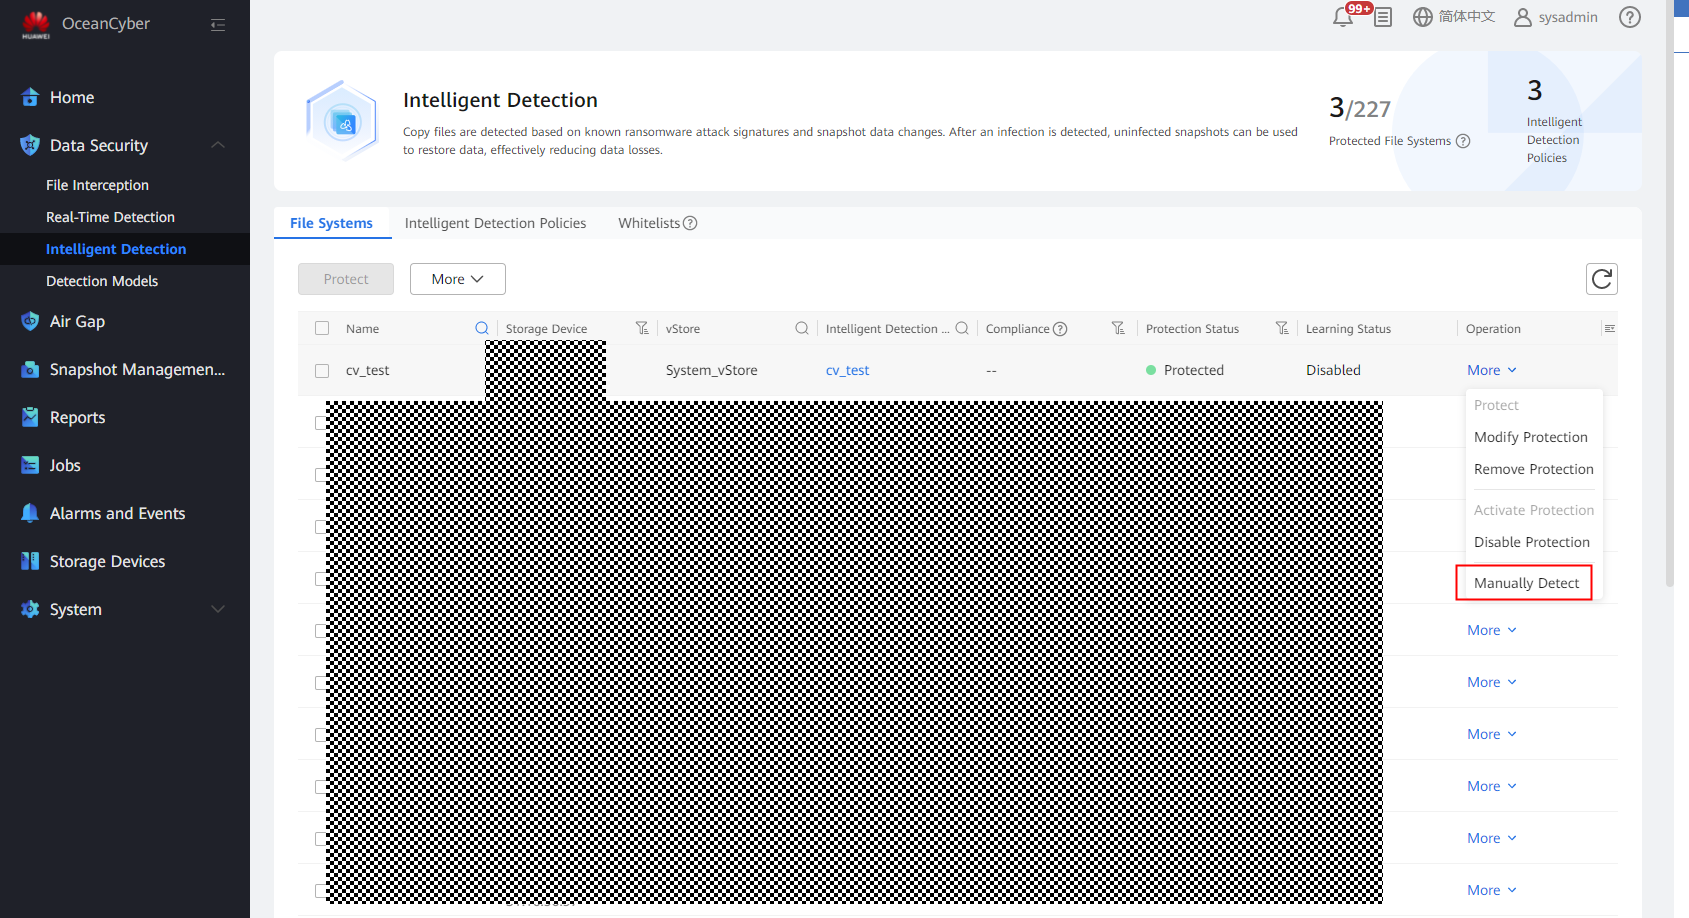This screenshot has height=918, width=1689.
Task: Collapse the sidebar navigation menu icon
Action: point(218,25)
